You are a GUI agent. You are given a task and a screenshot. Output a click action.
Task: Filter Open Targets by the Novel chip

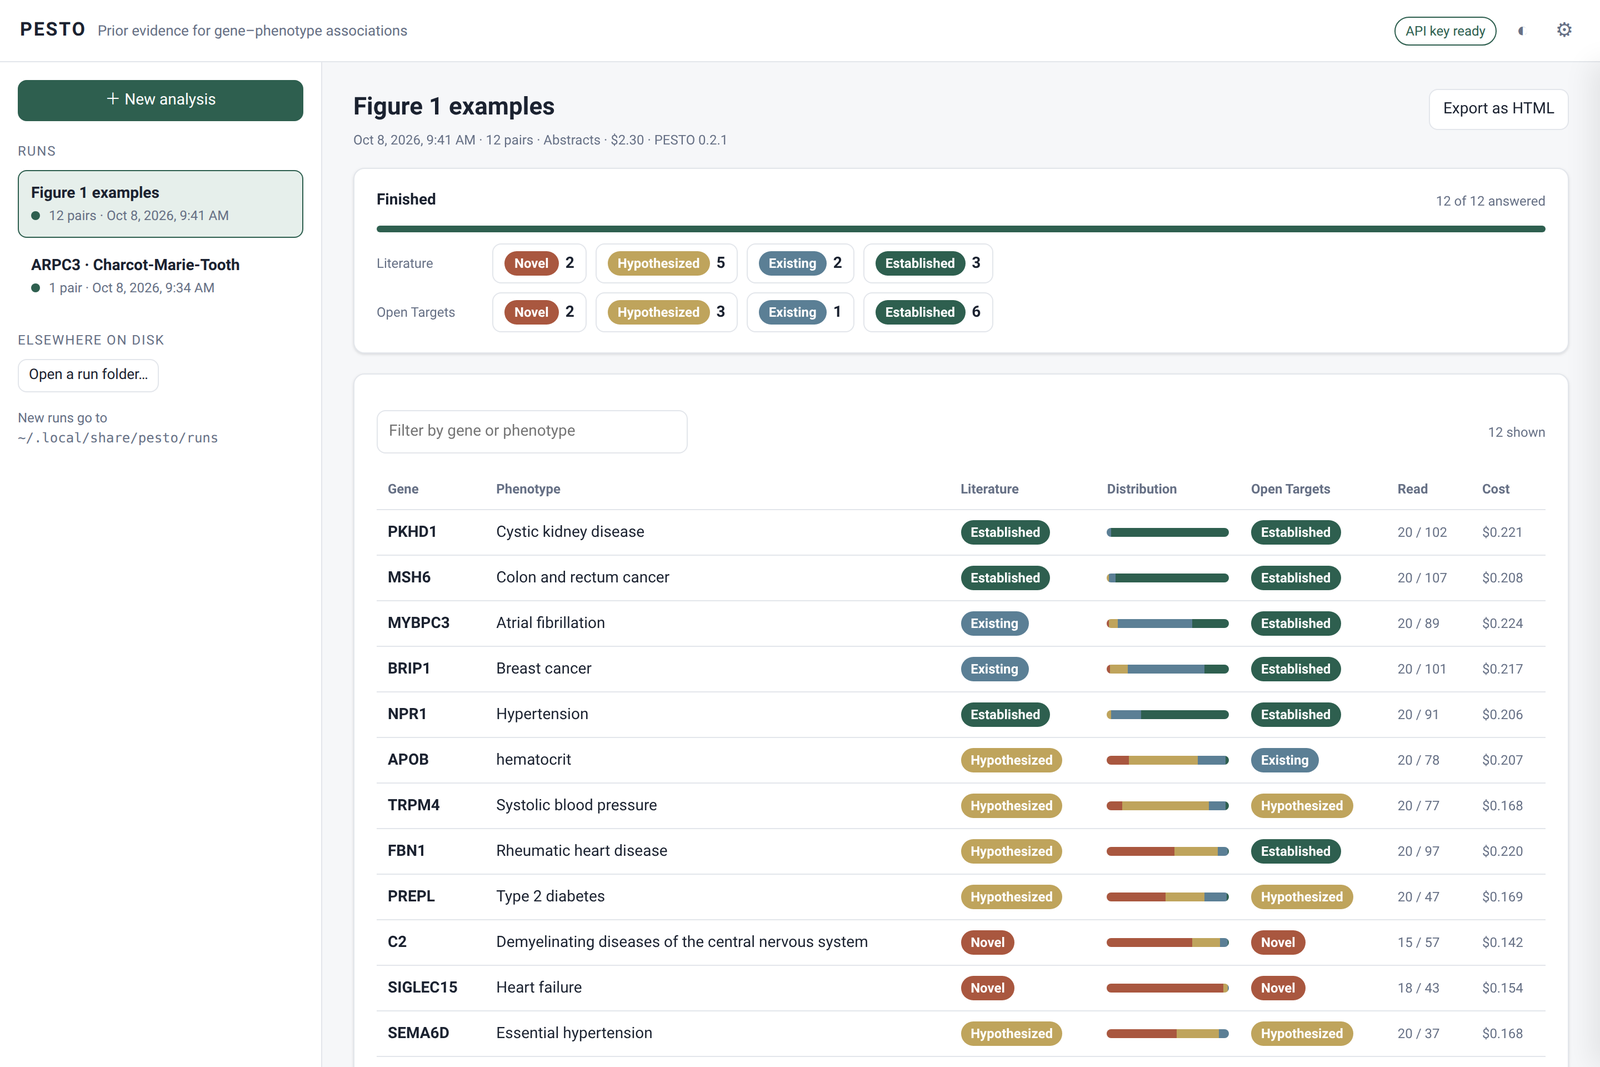coord(539,312)
